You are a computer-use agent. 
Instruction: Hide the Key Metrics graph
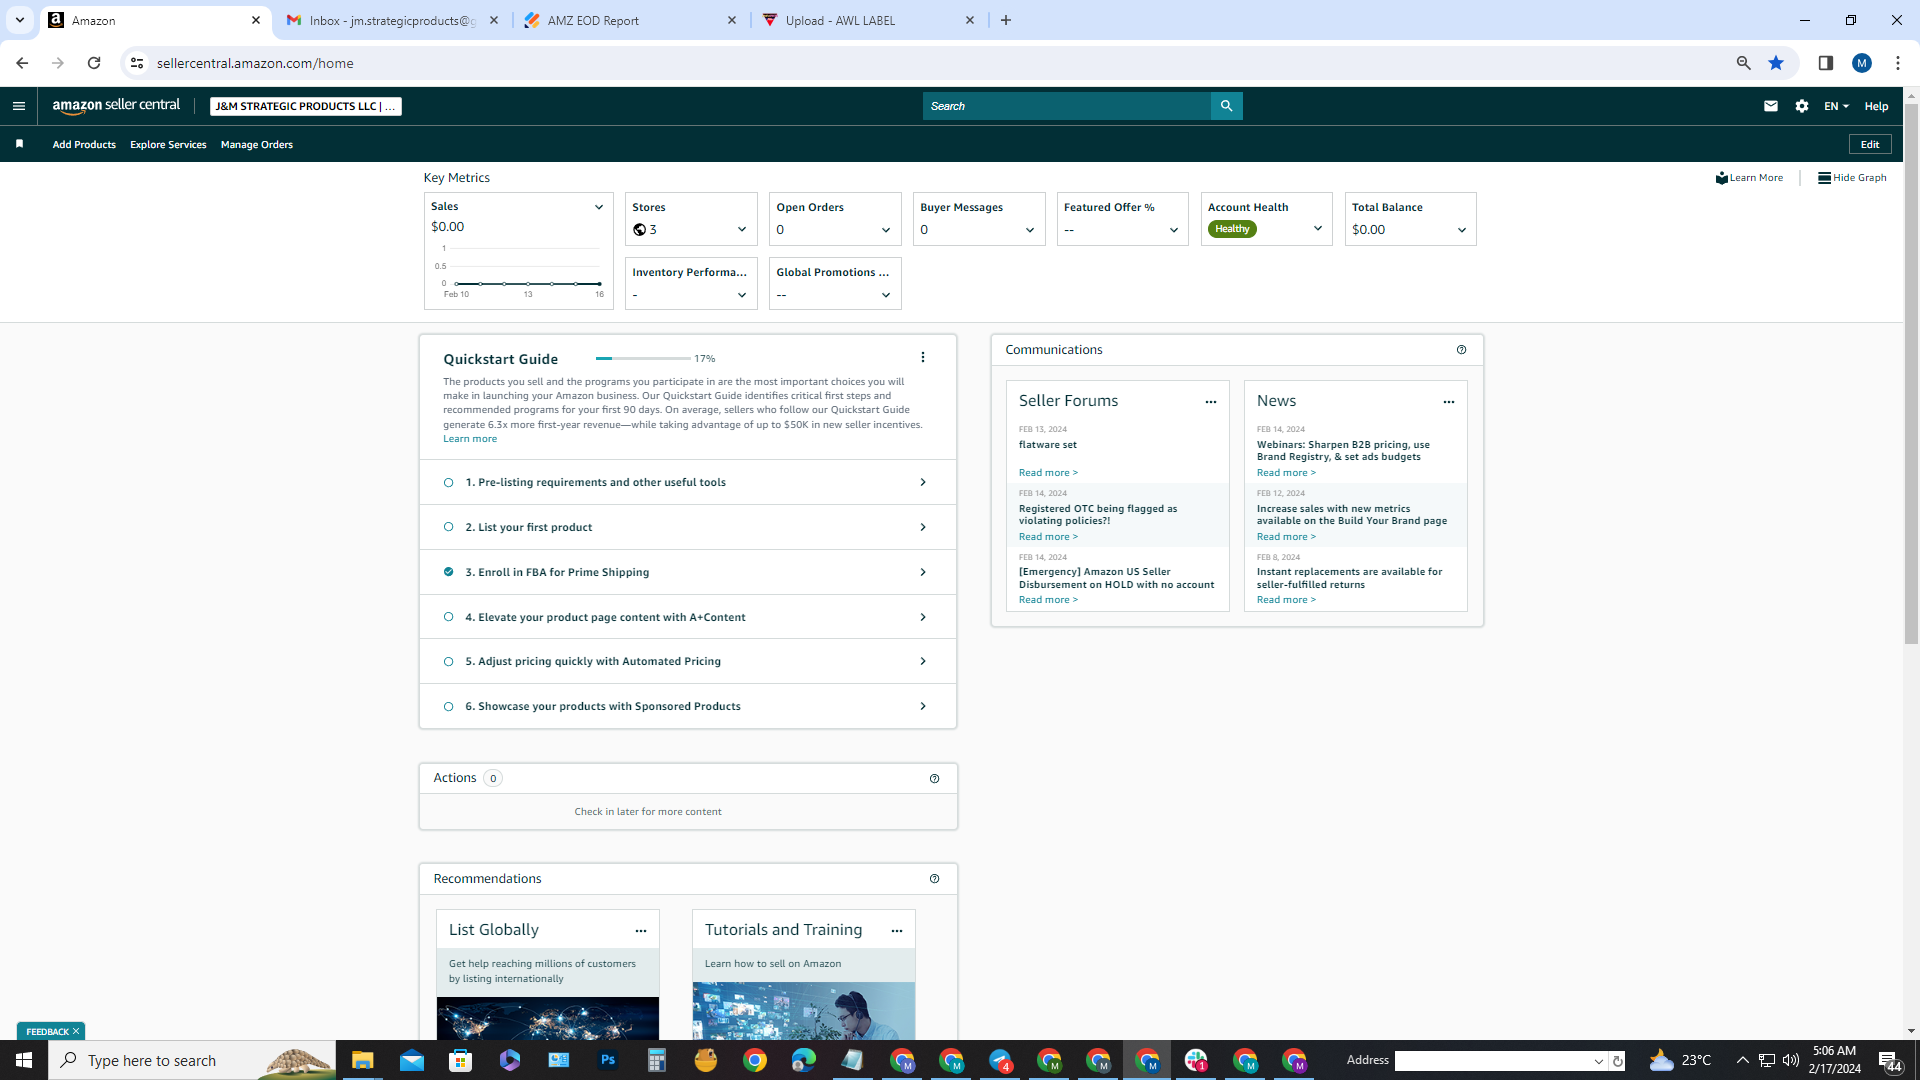[1853, 178]
